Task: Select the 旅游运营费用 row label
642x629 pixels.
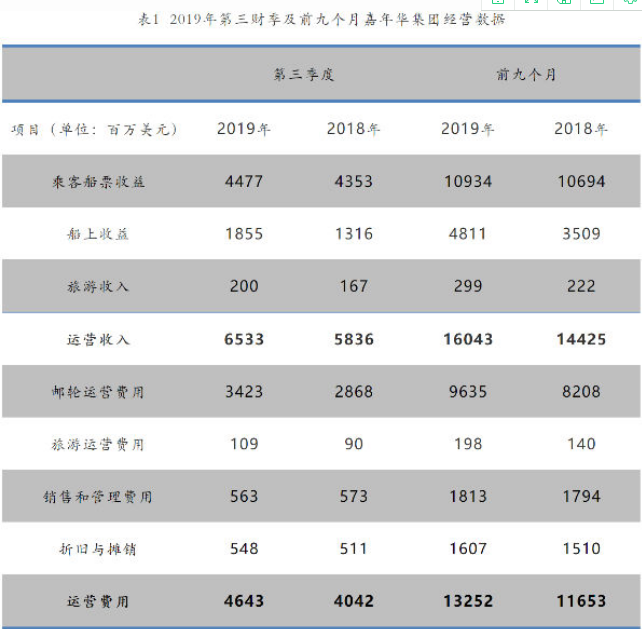Action: click(x=98, y=445)
